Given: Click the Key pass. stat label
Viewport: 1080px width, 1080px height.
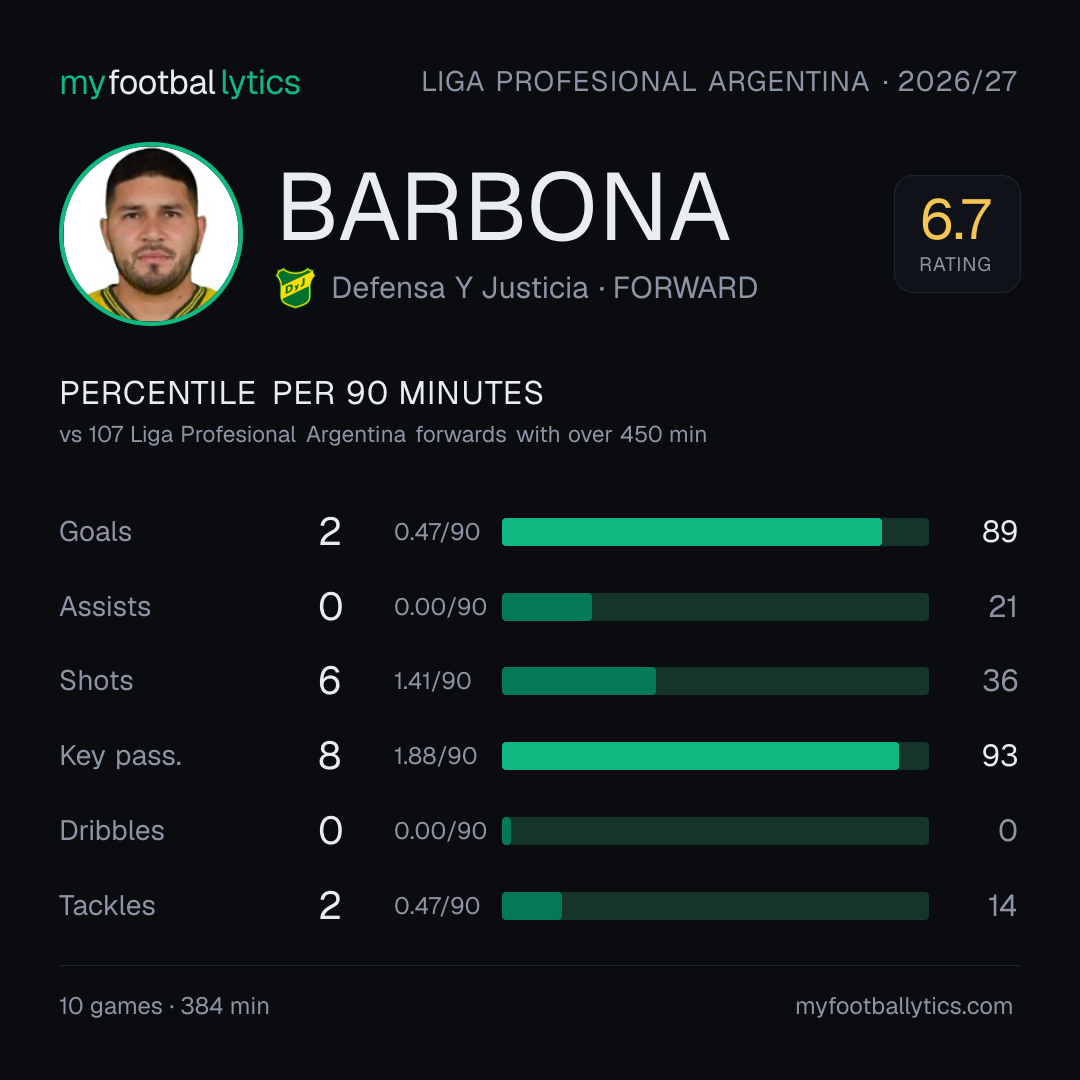Looking at the screenshot, I should tap(121, 756).
